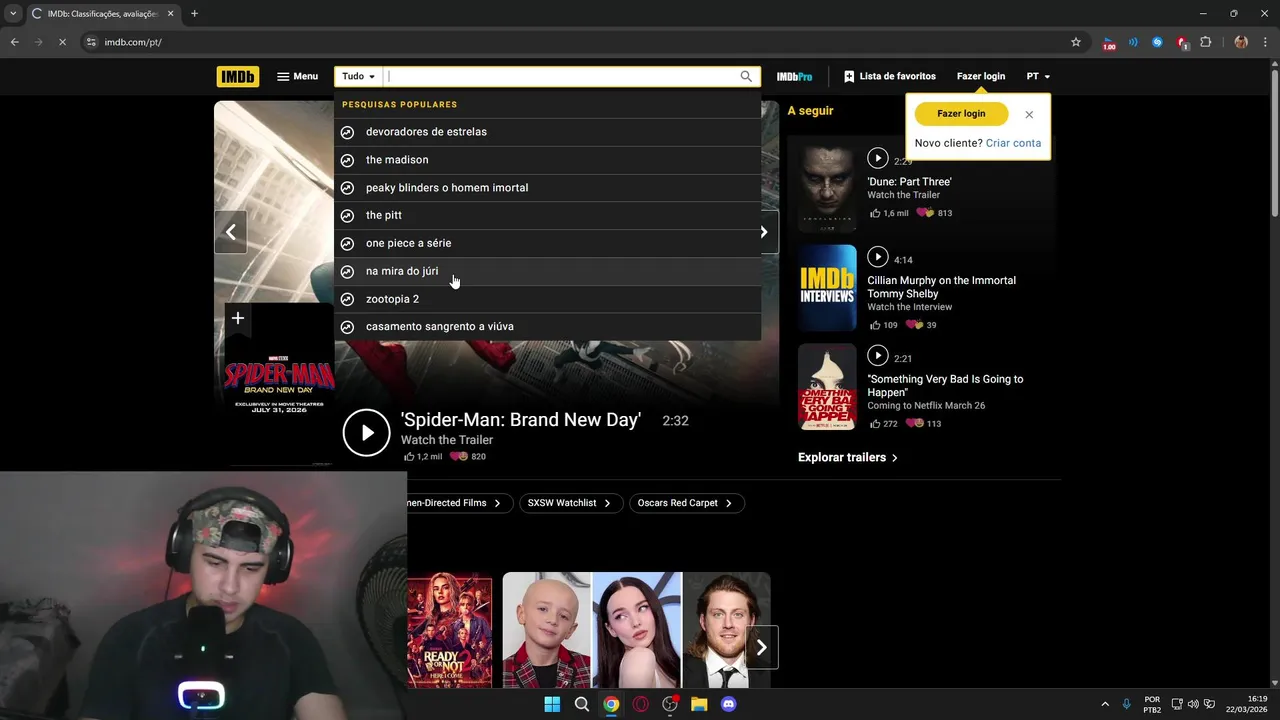Viewport: 1280px width, 720px height.
Task: Open IMDbPro link
Action: pyautogui.click(x=794, y=76)
